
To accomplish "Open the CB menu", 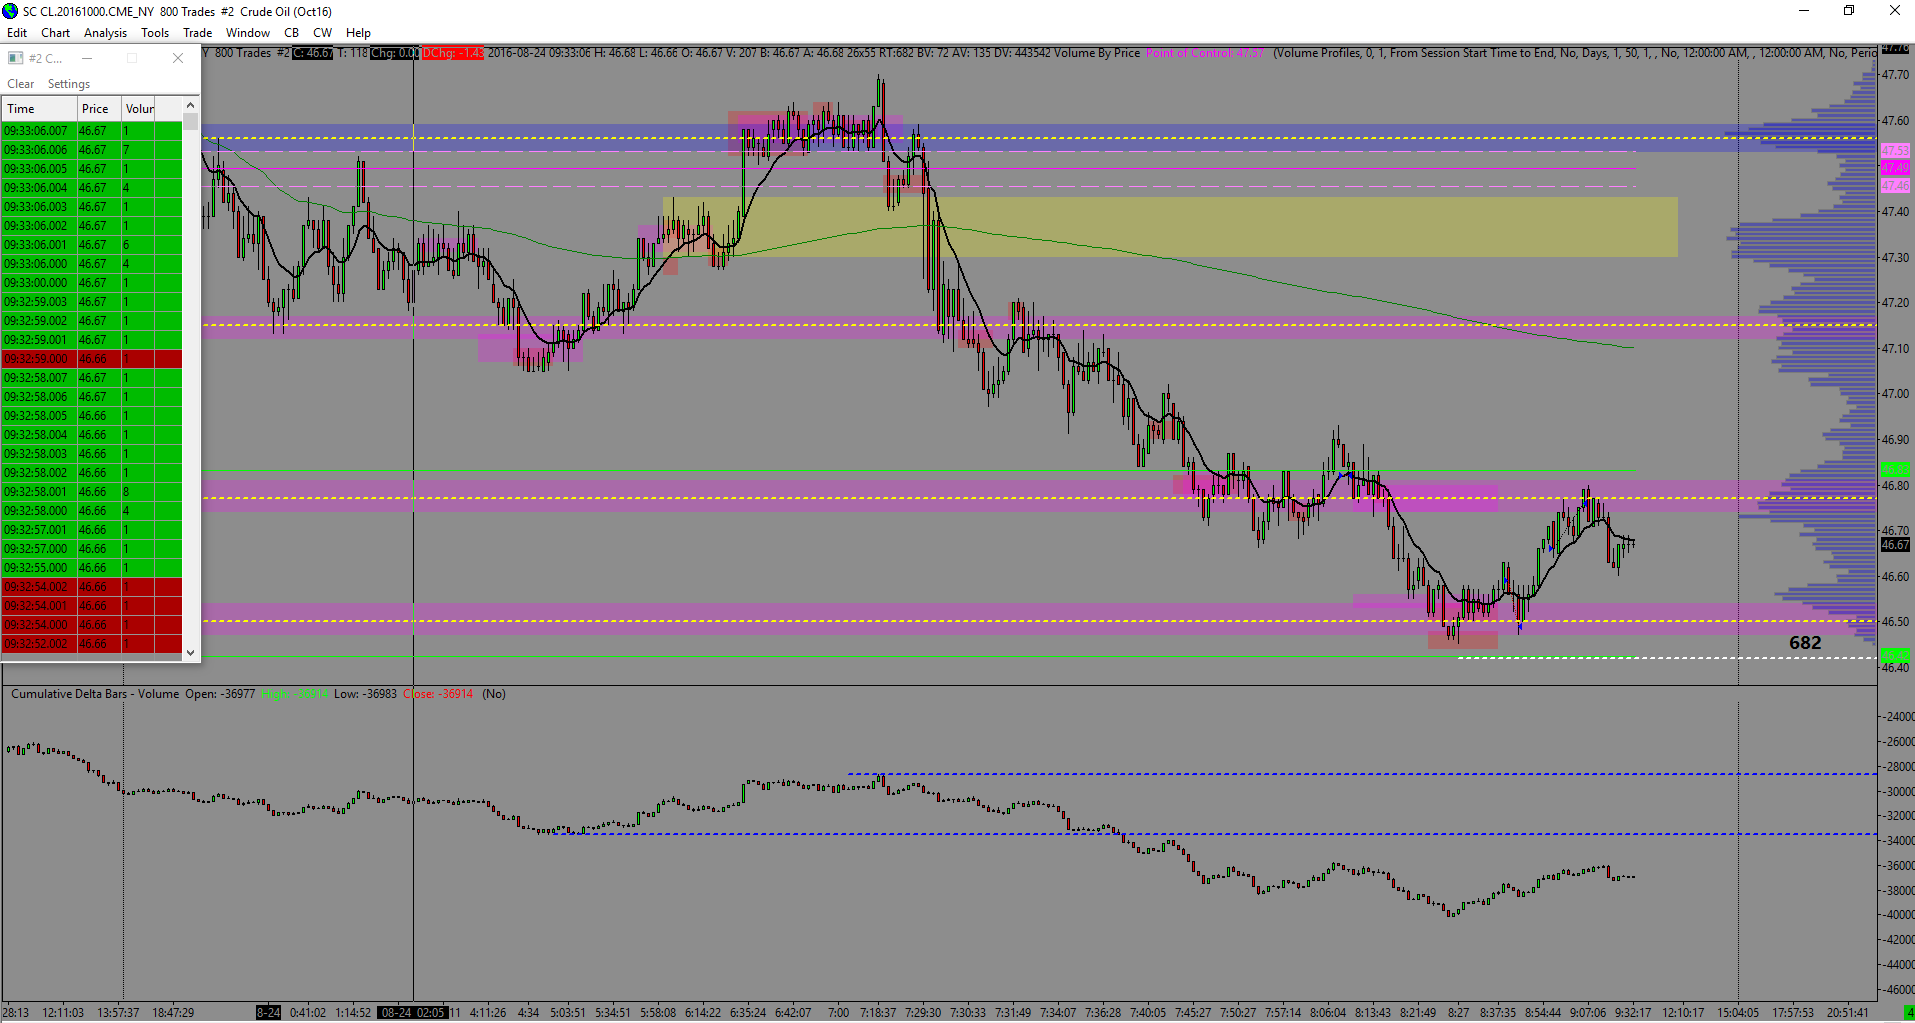I will pos(292,33).
